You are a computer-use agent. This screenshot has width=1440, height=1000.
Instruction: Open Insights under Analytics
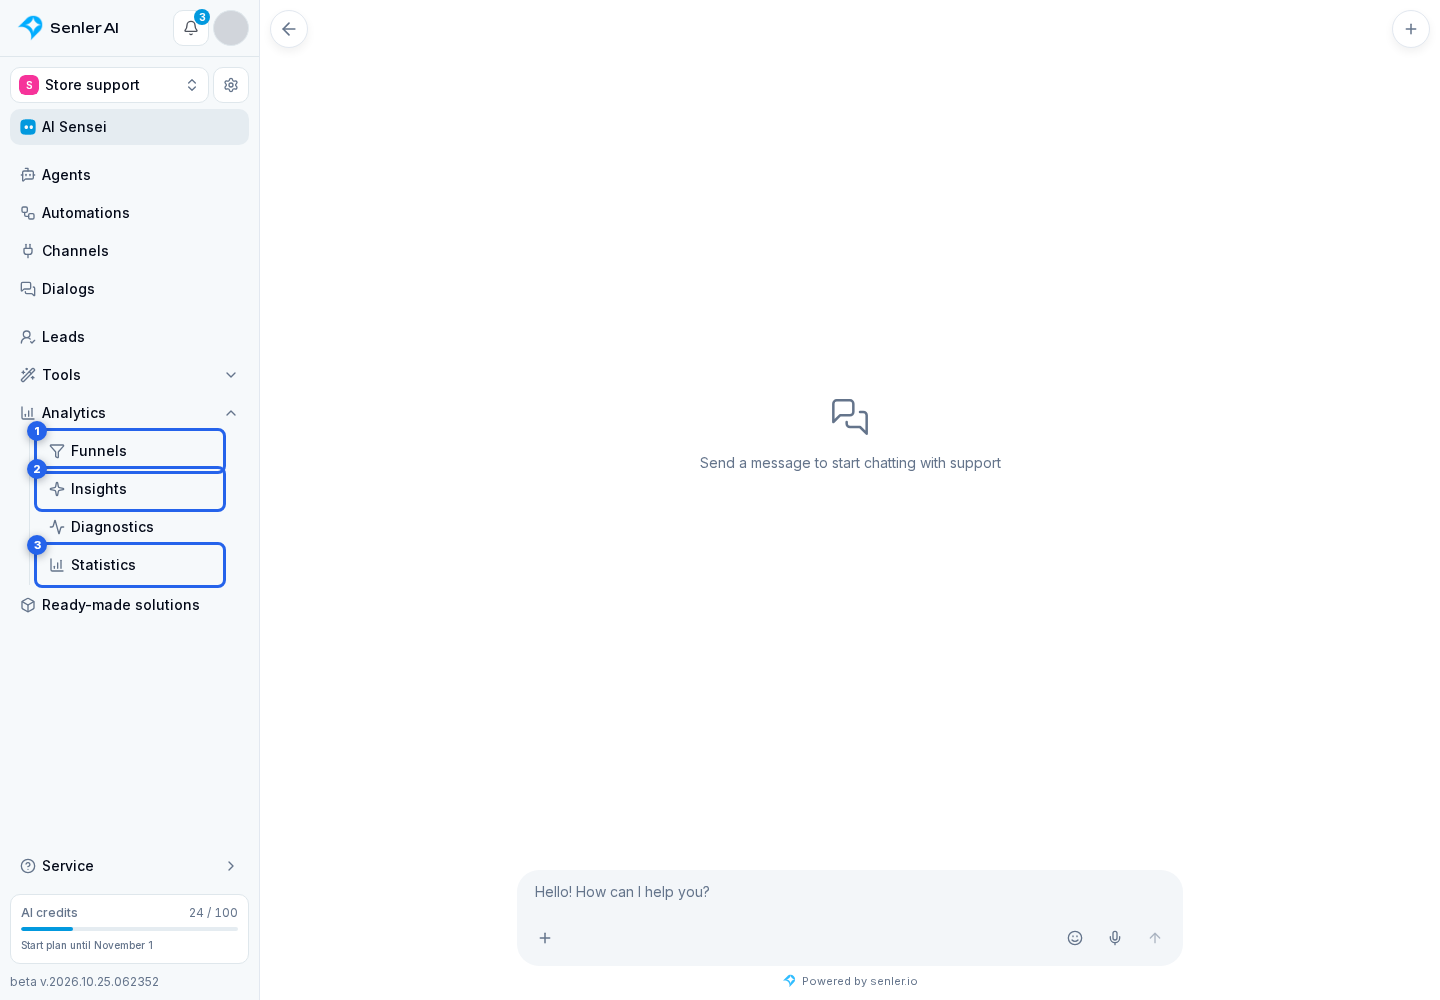pyautogui.click(x=130, y=489)
